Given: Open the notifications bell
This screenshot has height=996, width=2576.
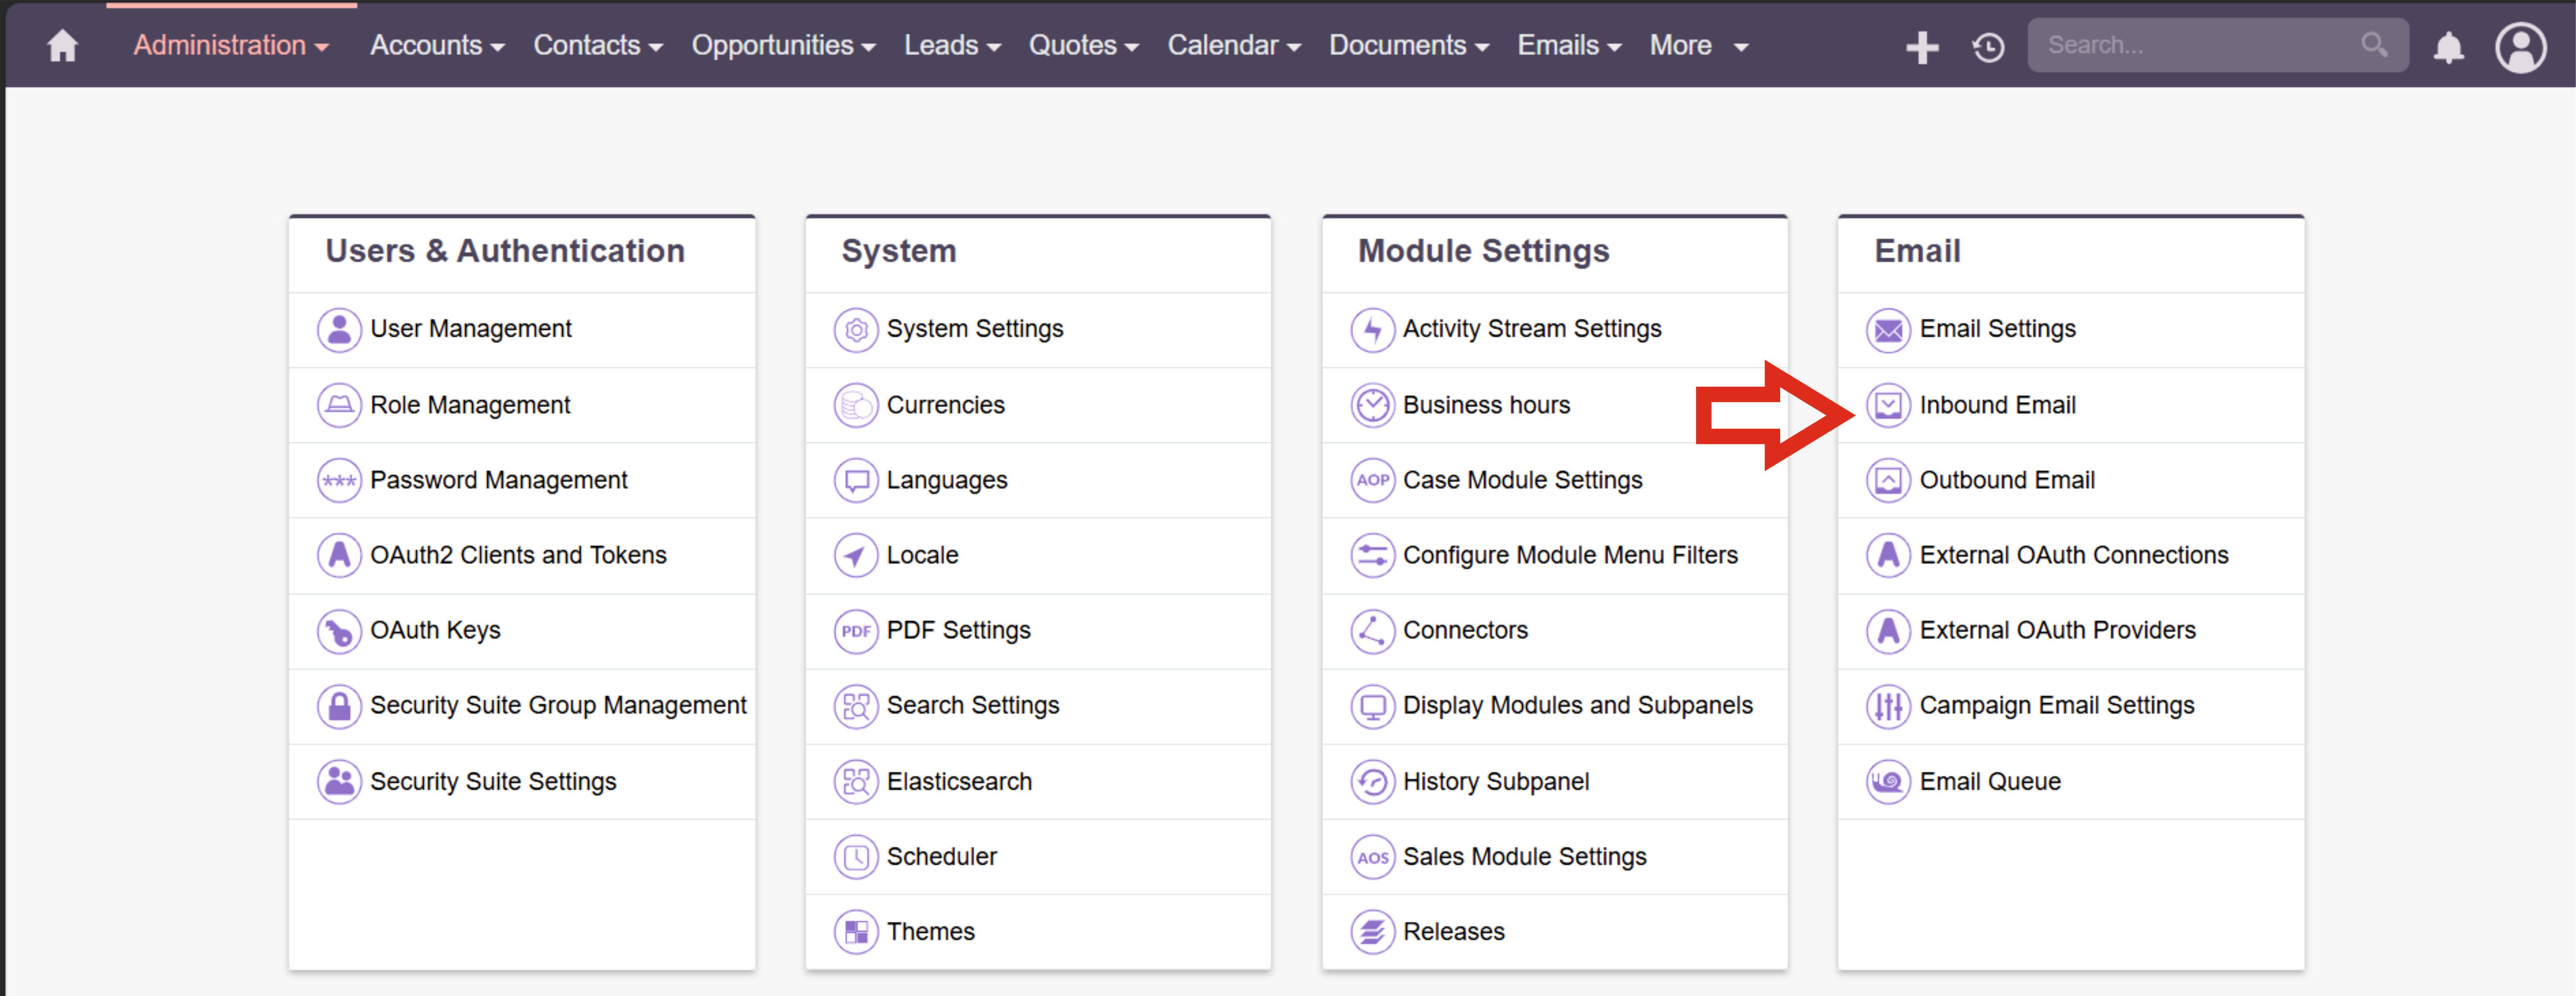Looking at the screenshot, I should pos(2448,46).
